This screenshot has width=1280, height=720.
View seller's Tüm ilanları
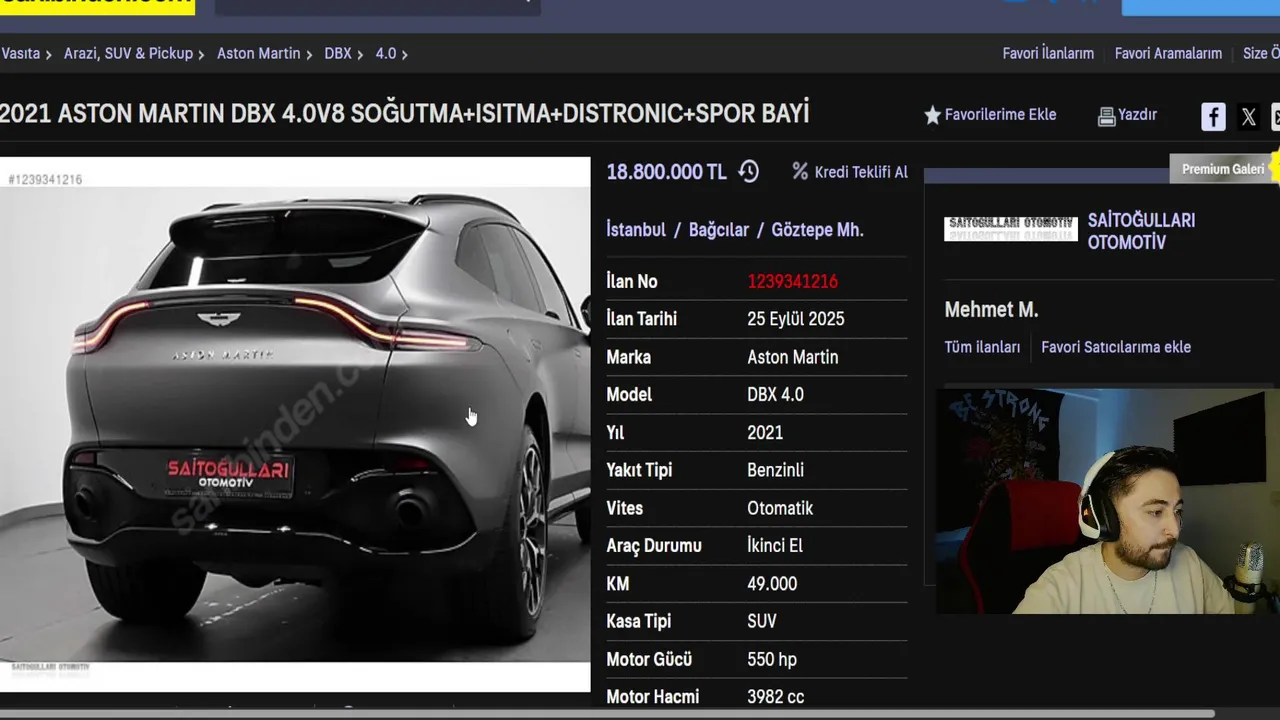(982, 348)
